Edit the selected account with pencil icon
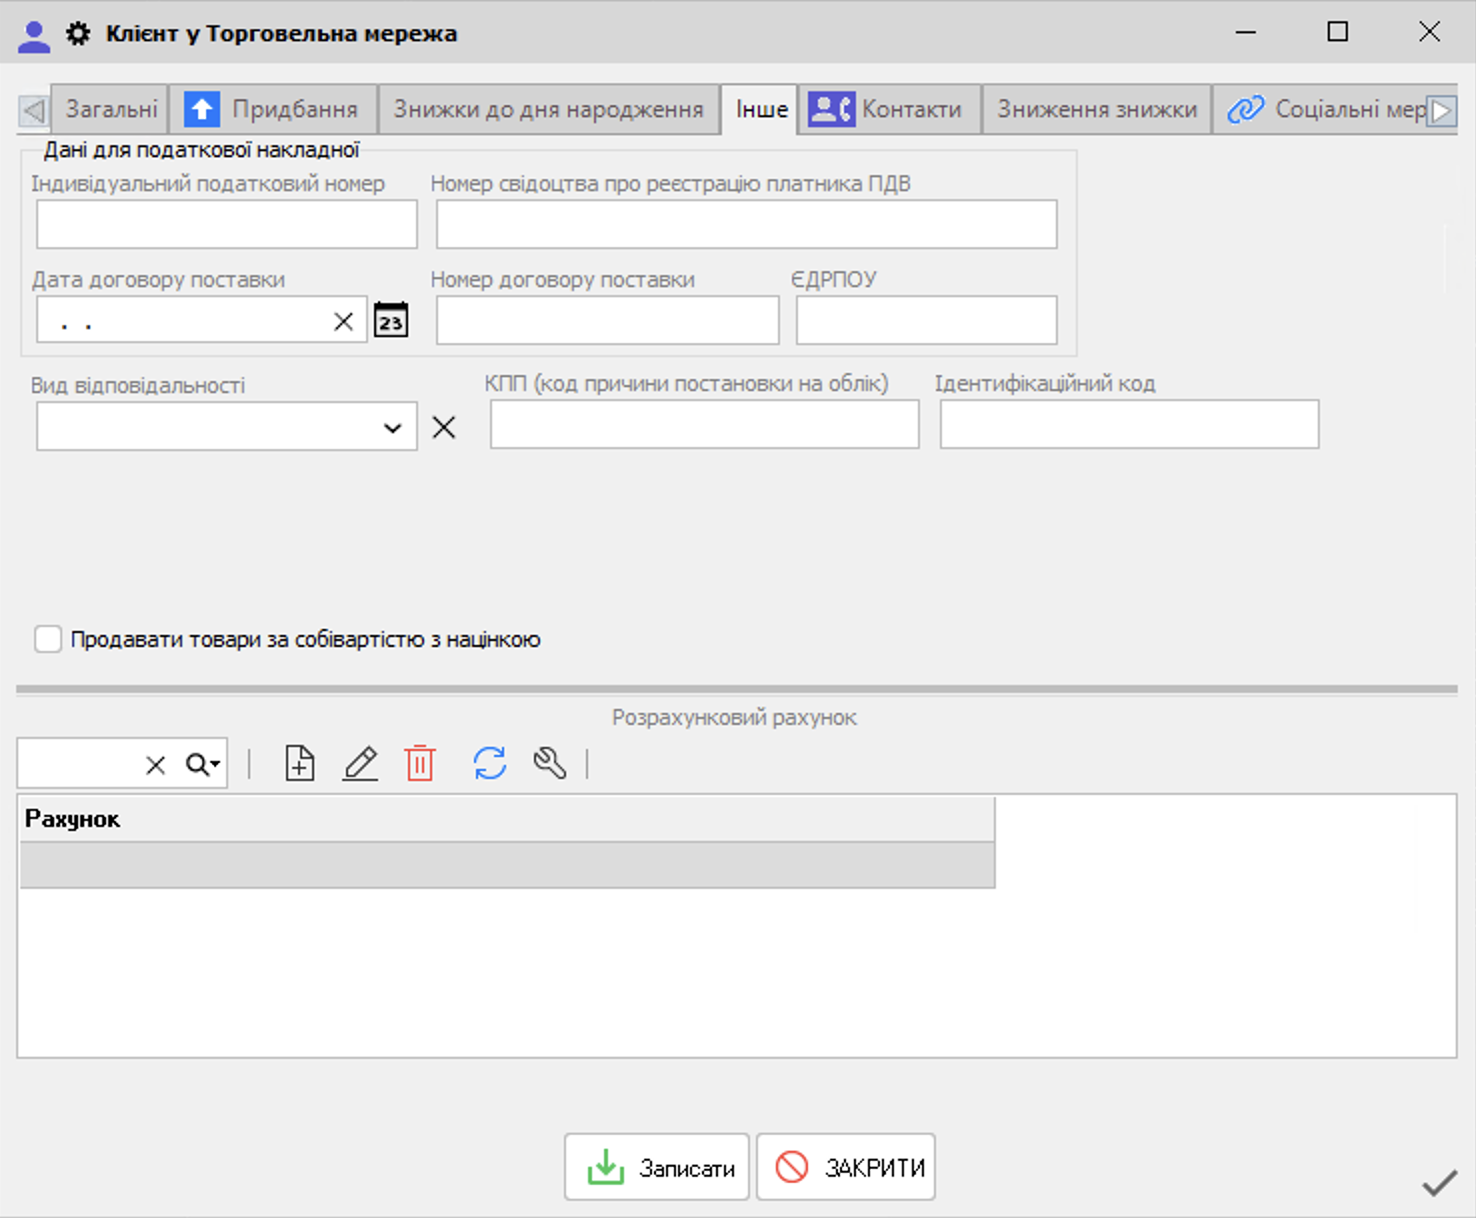The width and height of the screenshot is (1476, 1218). pyautogui.click(x=360, y=763)
